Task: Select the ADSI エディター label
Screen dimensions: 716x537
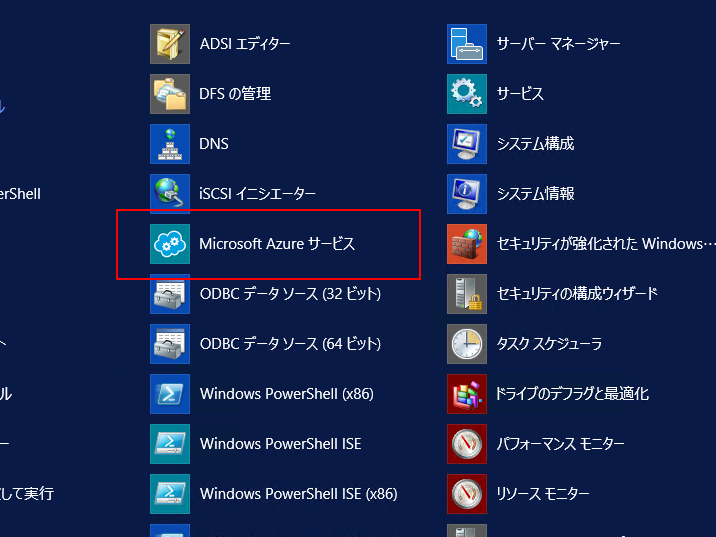Action: click(x=245, y=44)
